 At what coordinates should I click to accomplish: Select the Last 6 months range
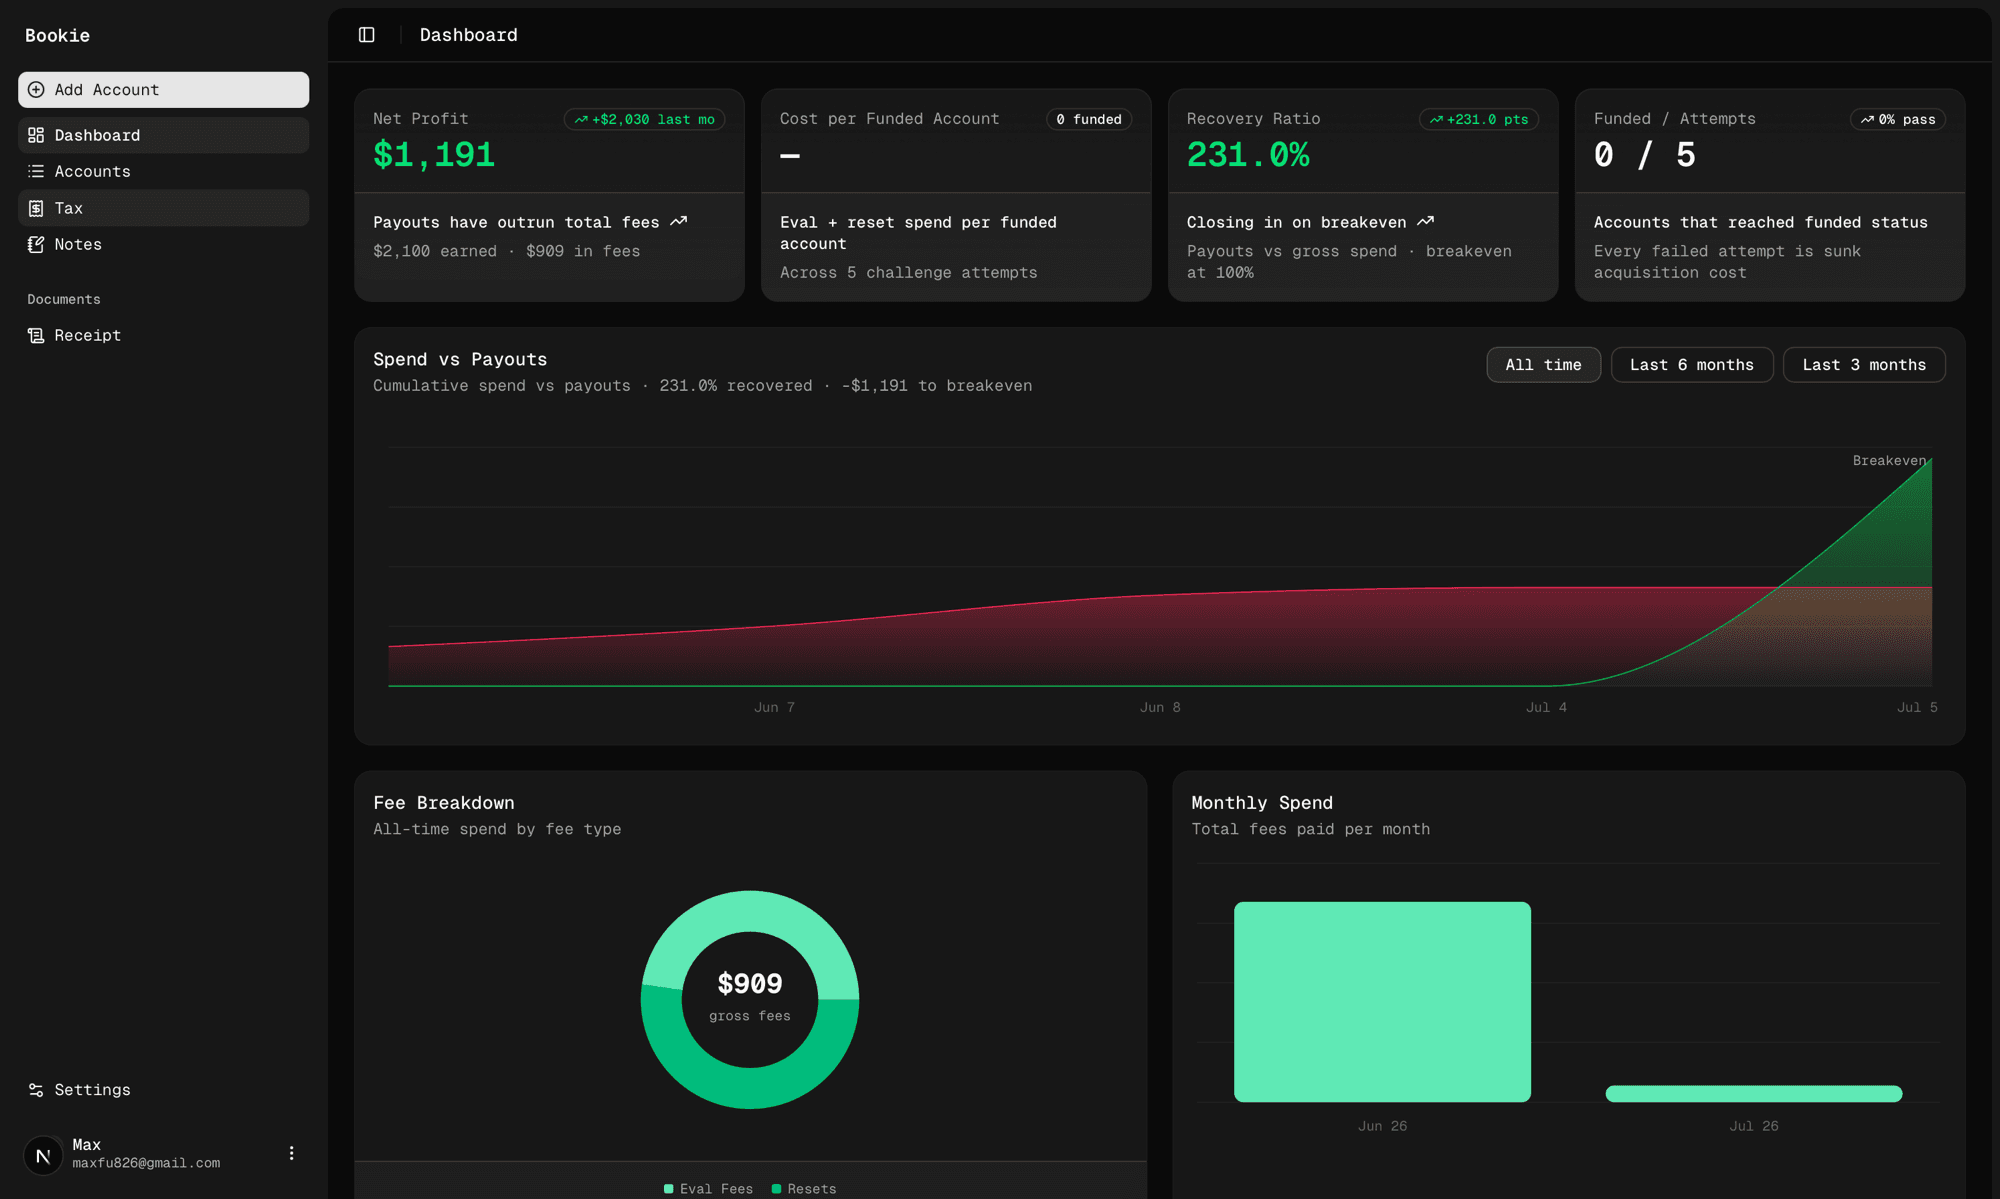[1692, 365]
